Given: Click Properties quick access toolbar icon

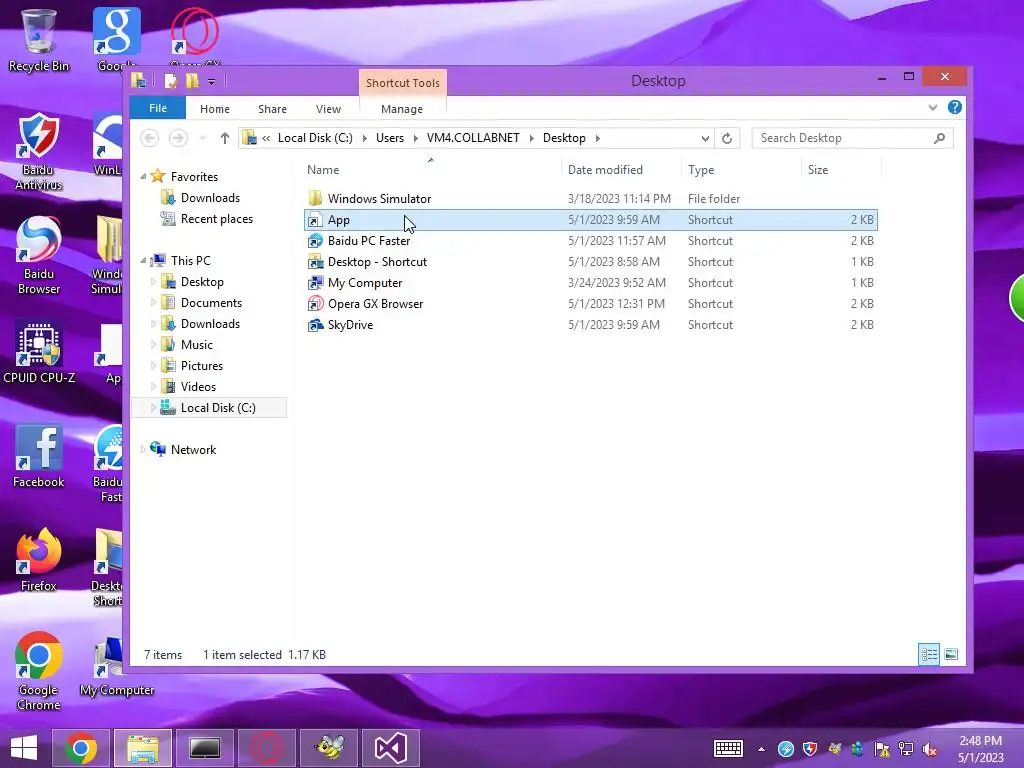Looking at the screenshot, I should (170, 81).
